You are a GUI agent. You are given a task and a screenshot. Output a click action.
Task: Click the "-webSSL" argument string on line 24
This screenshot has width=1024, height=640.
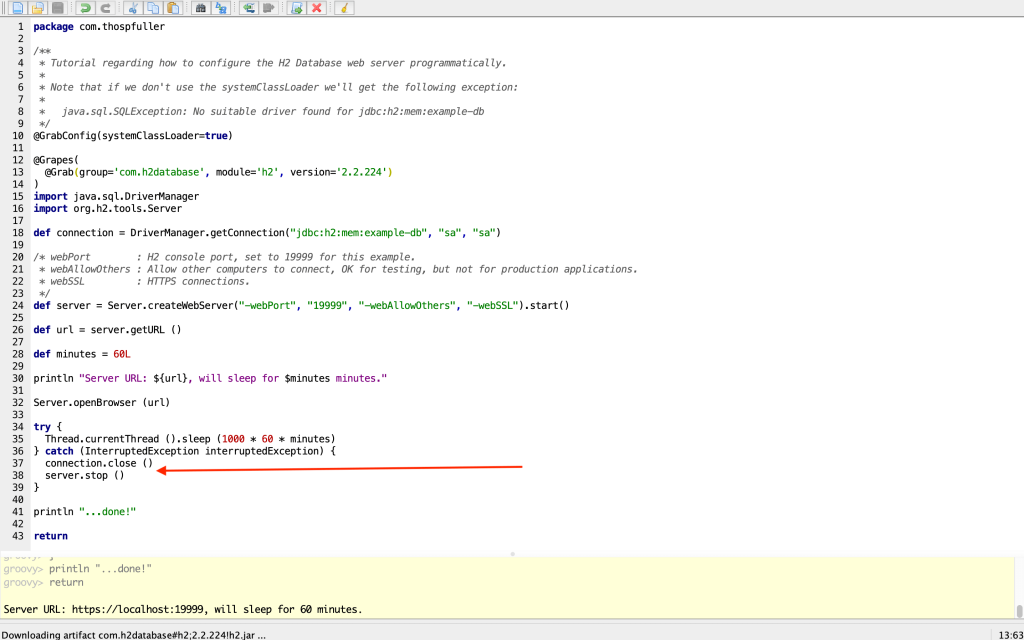pyautogui.click(x=493, y=305)
